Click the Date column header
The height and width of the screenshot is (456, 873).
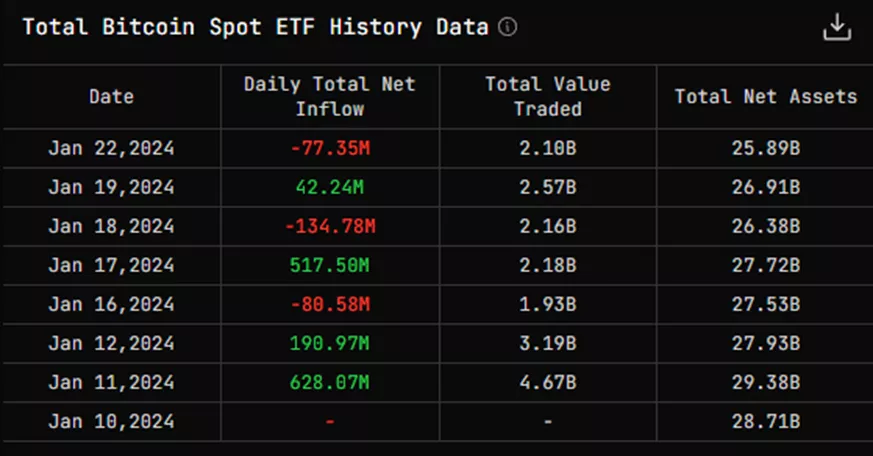(x=111, y=97)
